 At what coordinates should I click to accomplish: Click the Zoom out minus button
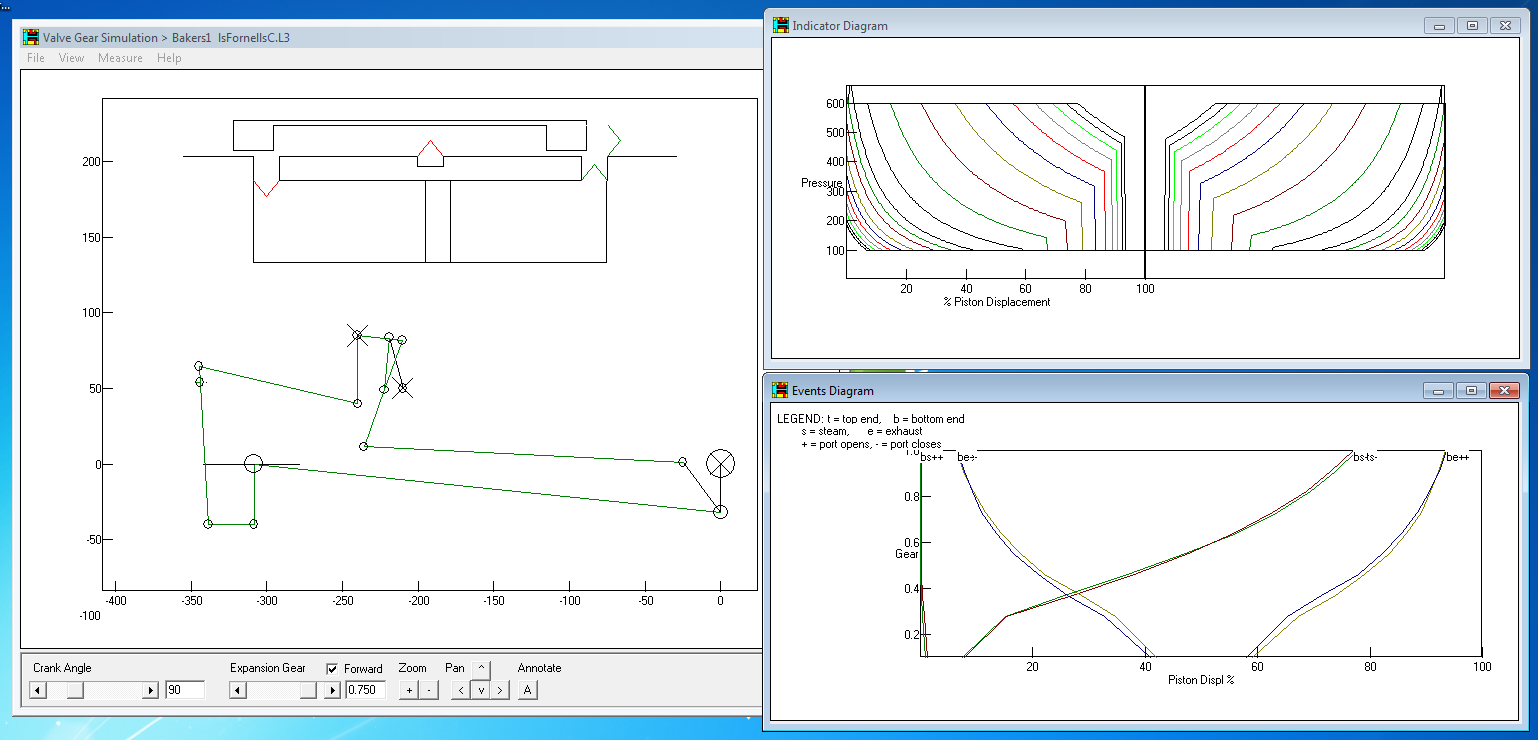pos(429,690)
